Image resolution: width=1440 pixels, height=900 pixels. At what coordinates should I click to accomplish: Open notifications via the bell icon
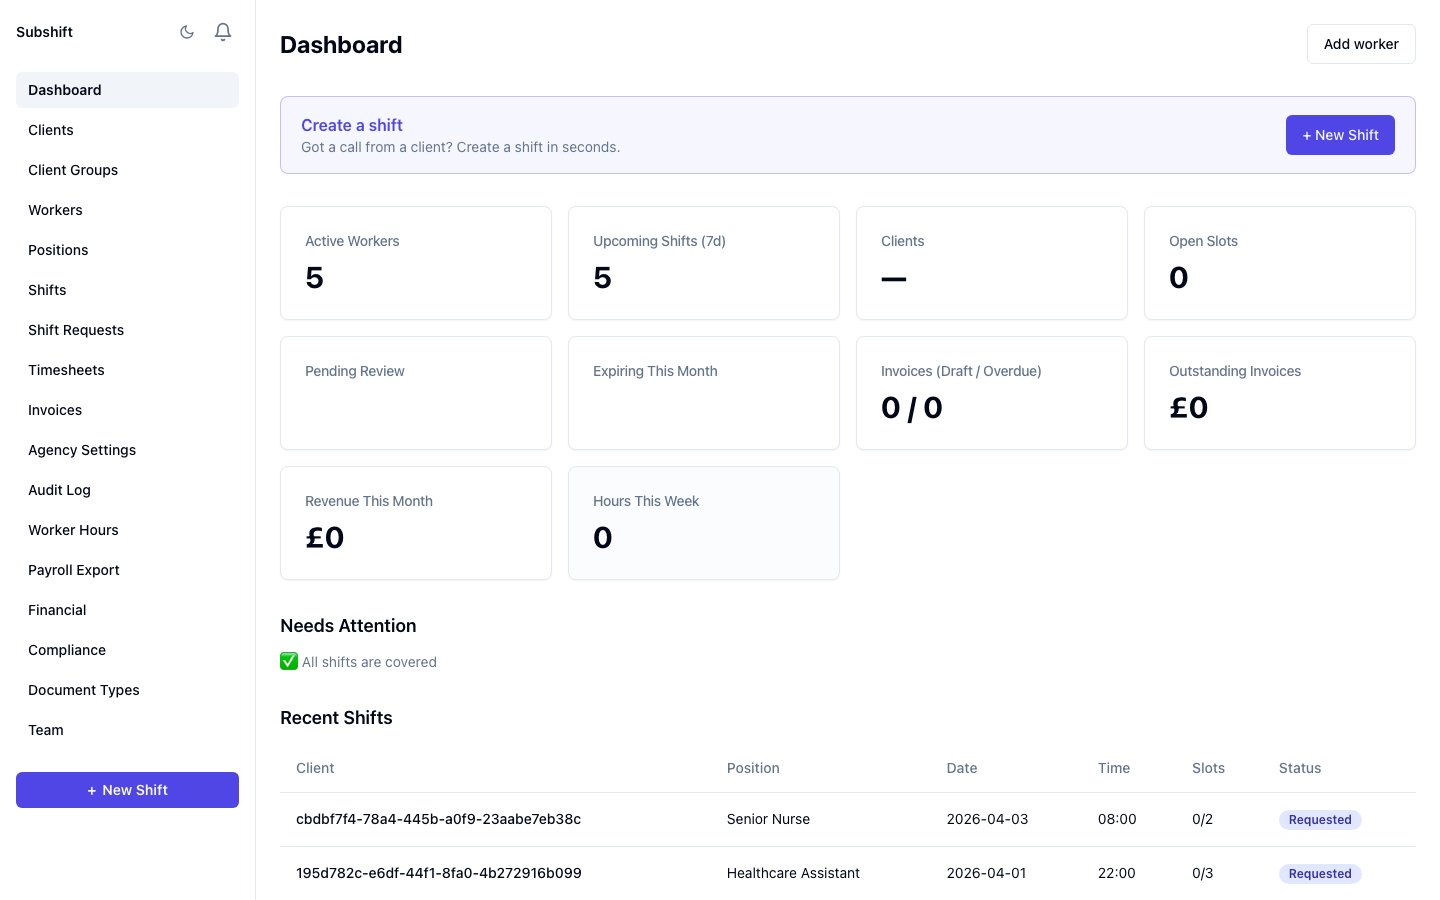click(222, 31)
